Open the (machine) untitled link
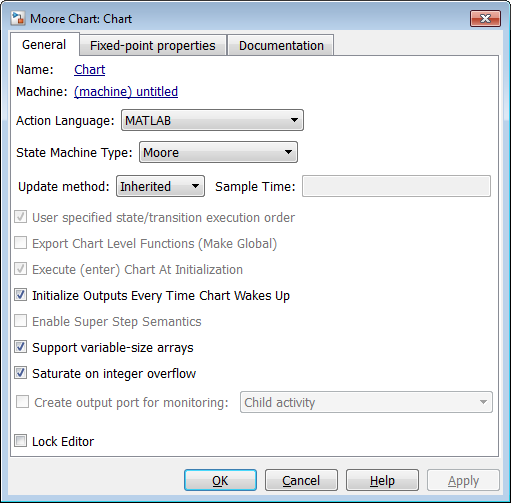Viewport: 511px width, 503px height. point(126,91)
